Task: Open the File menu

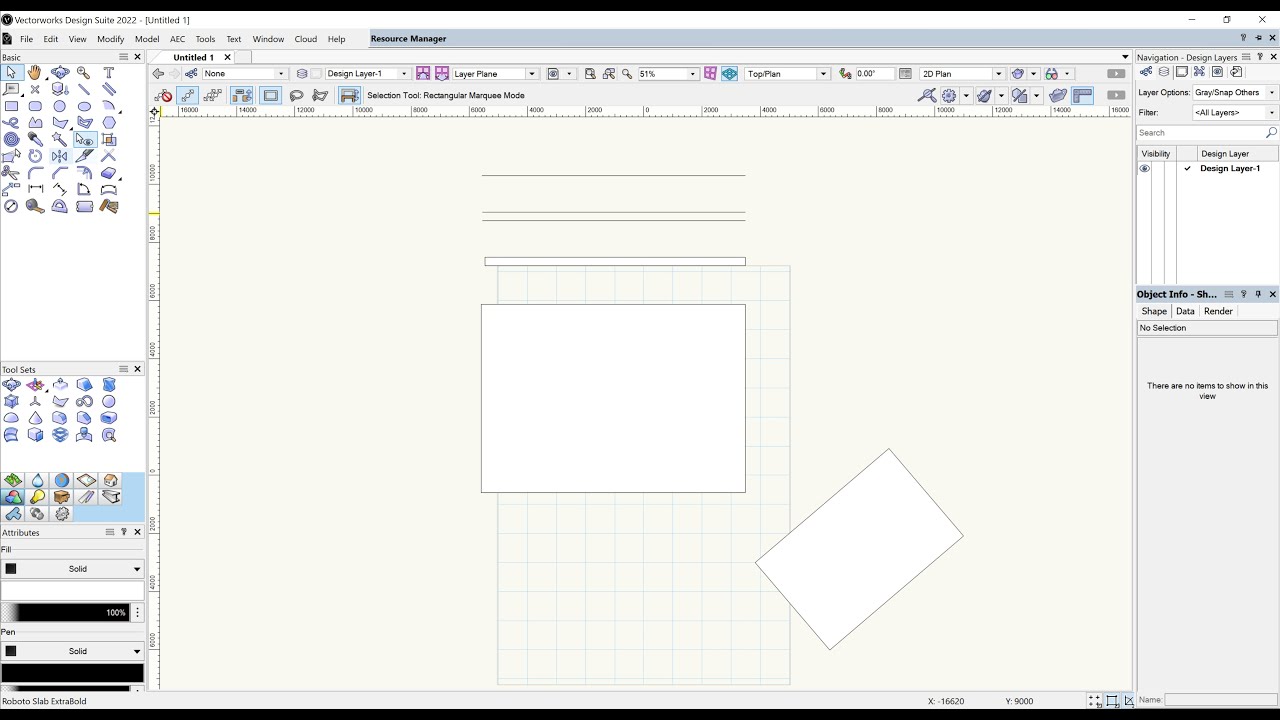Action: 26,39
